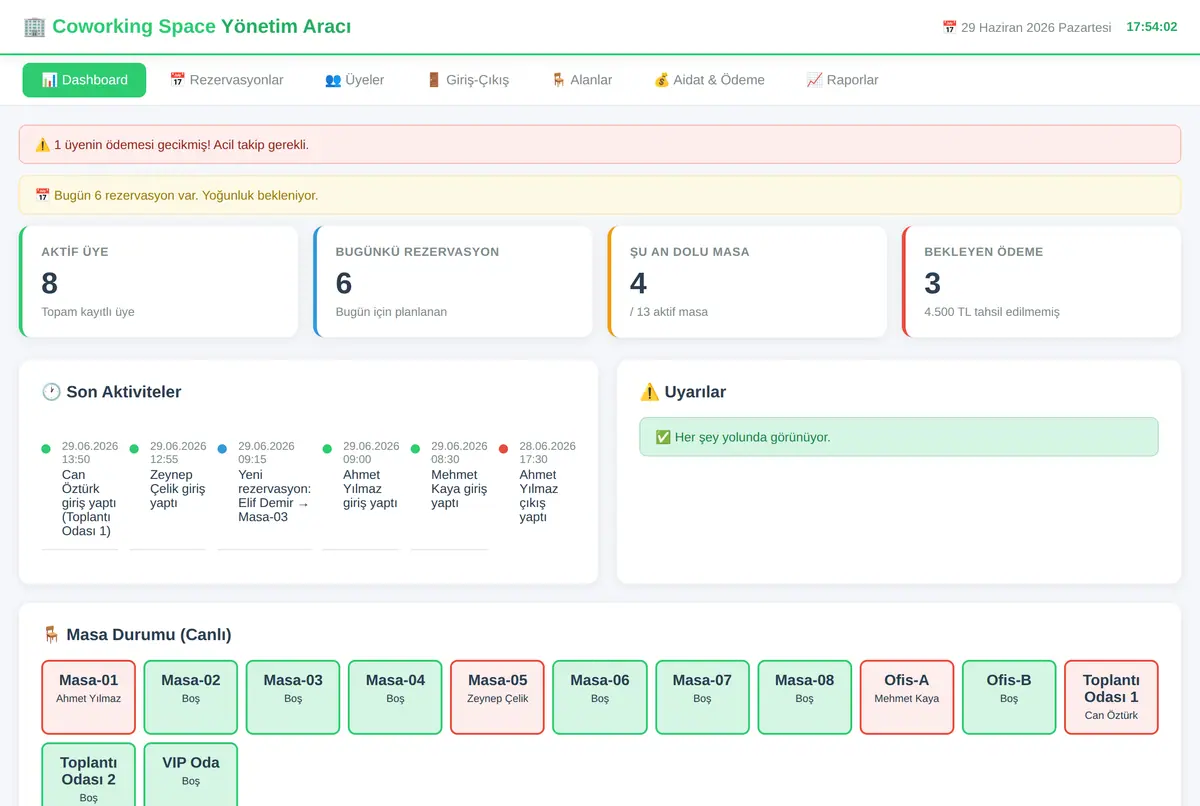Click the Aktif Üye stat card

pyautogui.click(x=158, y=281)
